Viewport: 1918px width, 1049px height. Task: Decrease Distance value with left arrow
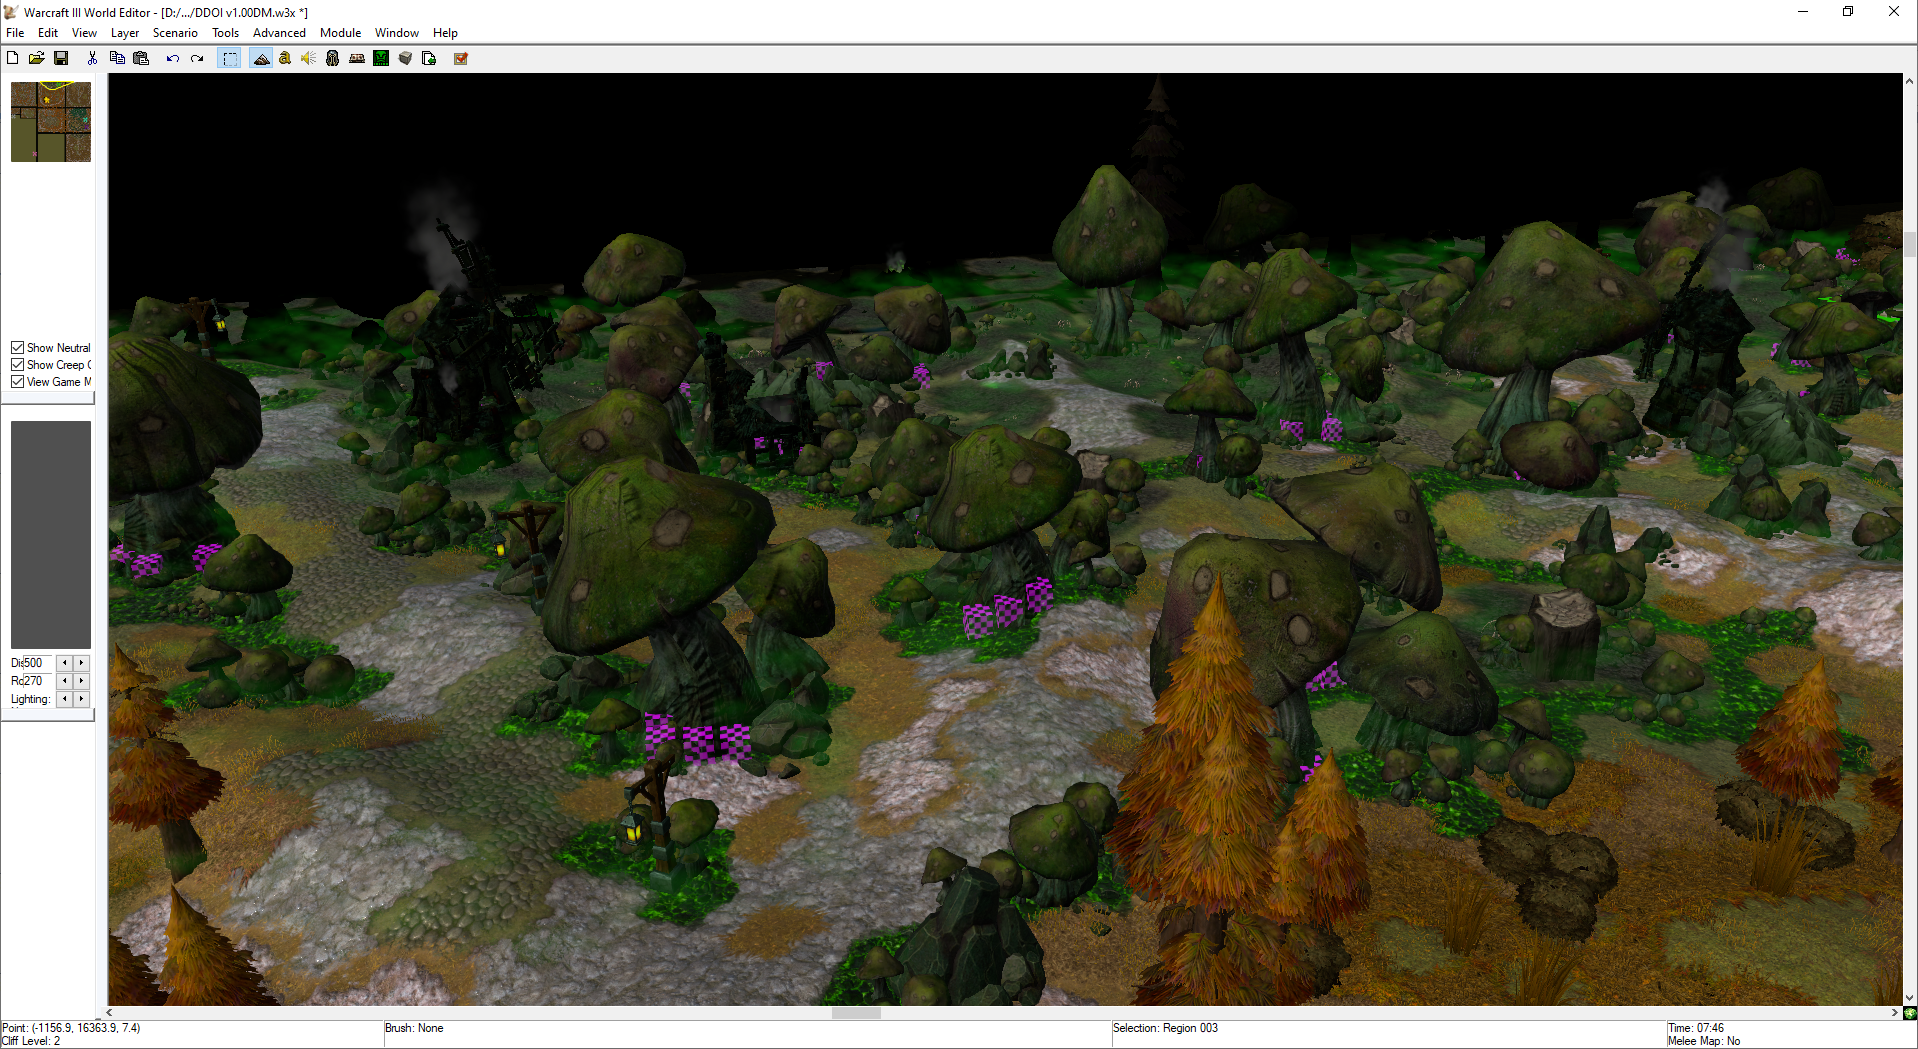tap(65, 663)
